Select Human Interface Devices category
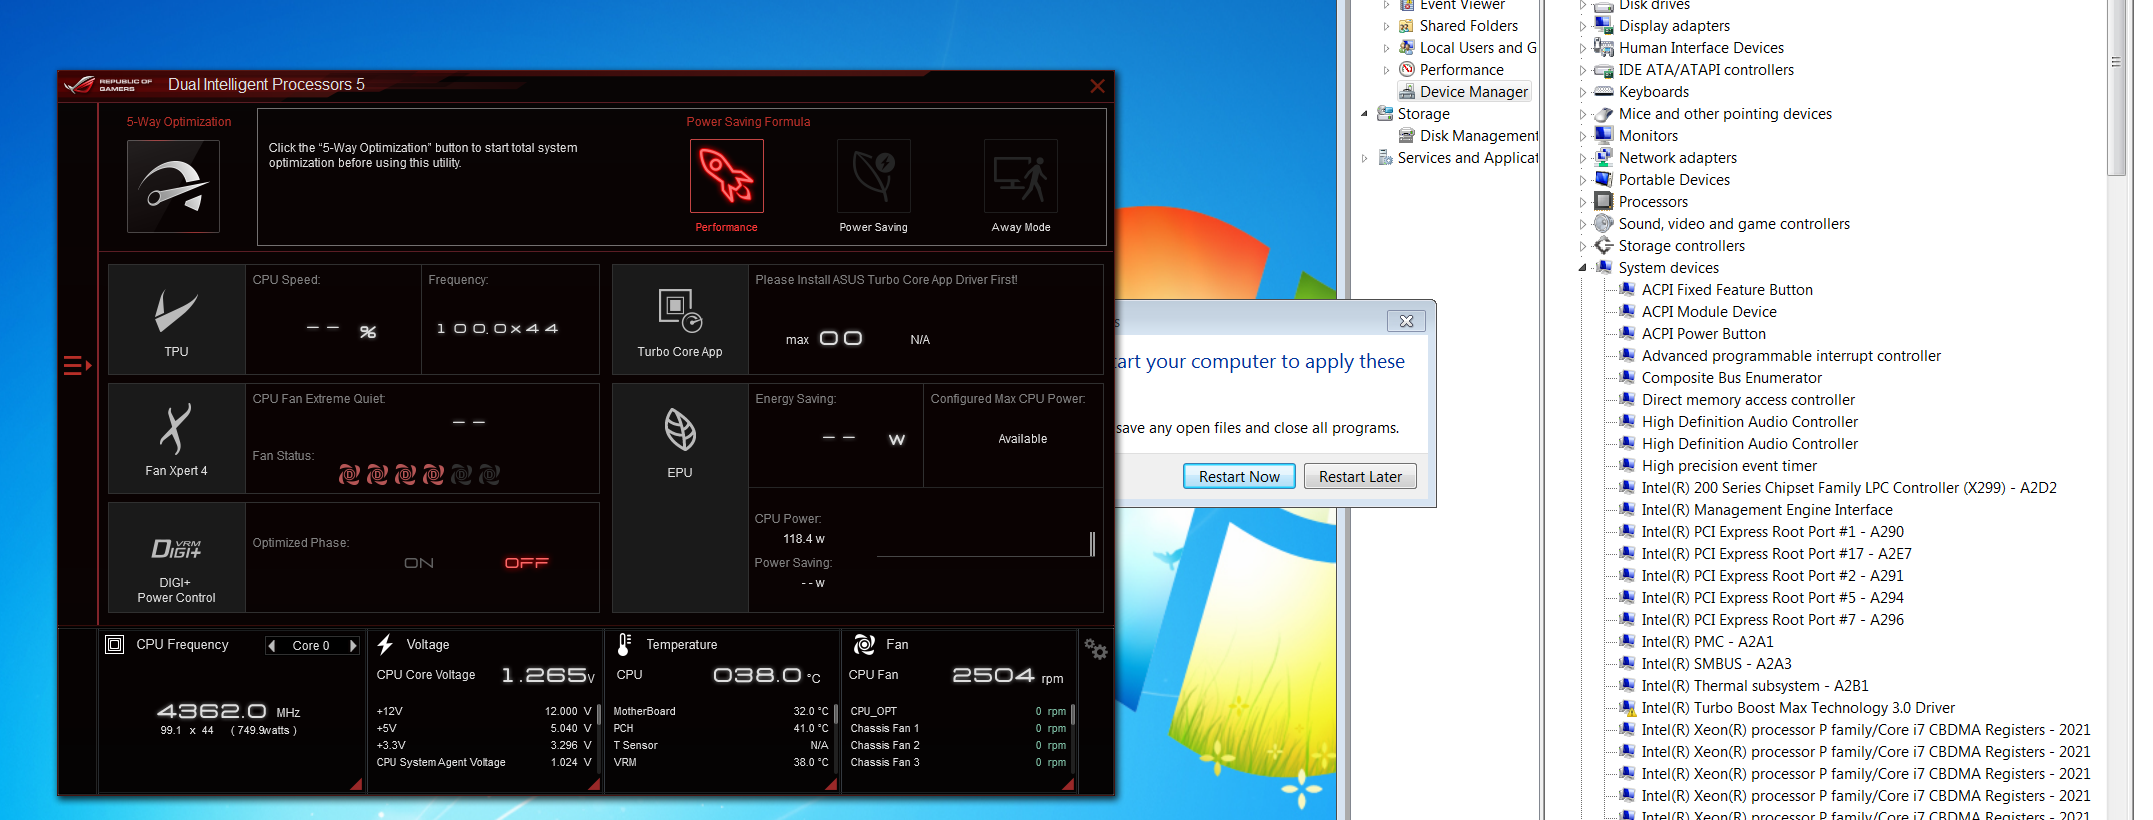The width and height of the screenshot is (2153, 820). click(1700, 48)
